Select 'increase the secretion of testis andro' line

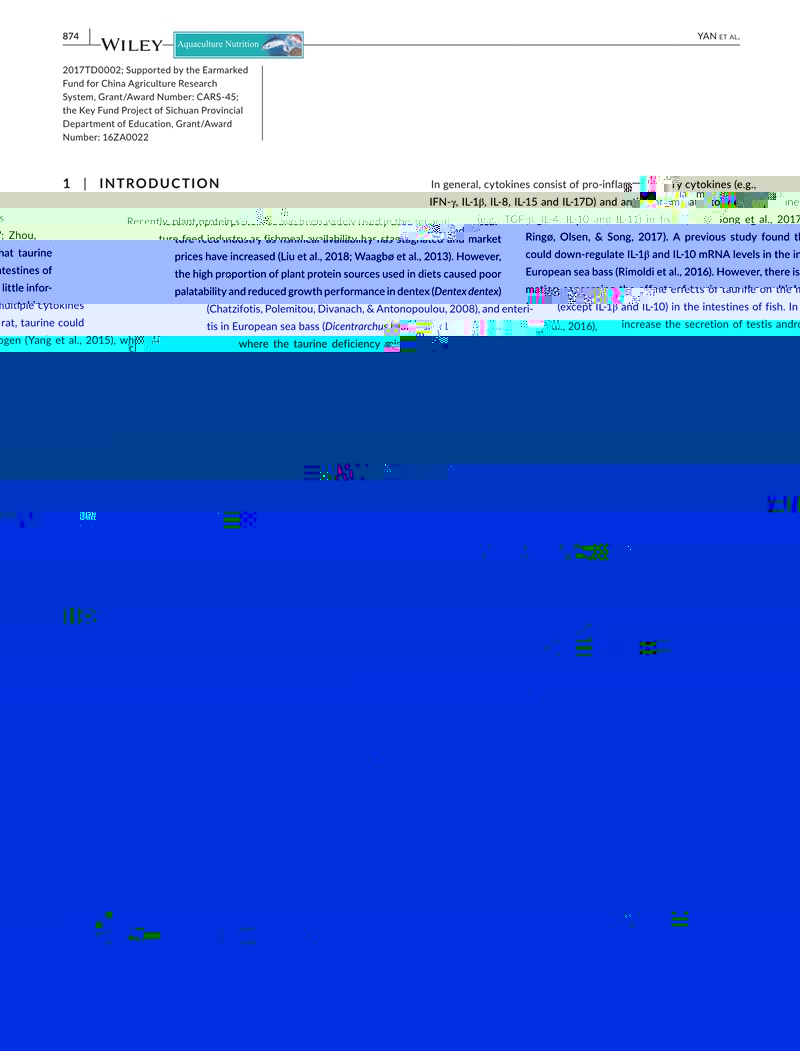coord(710,324)
